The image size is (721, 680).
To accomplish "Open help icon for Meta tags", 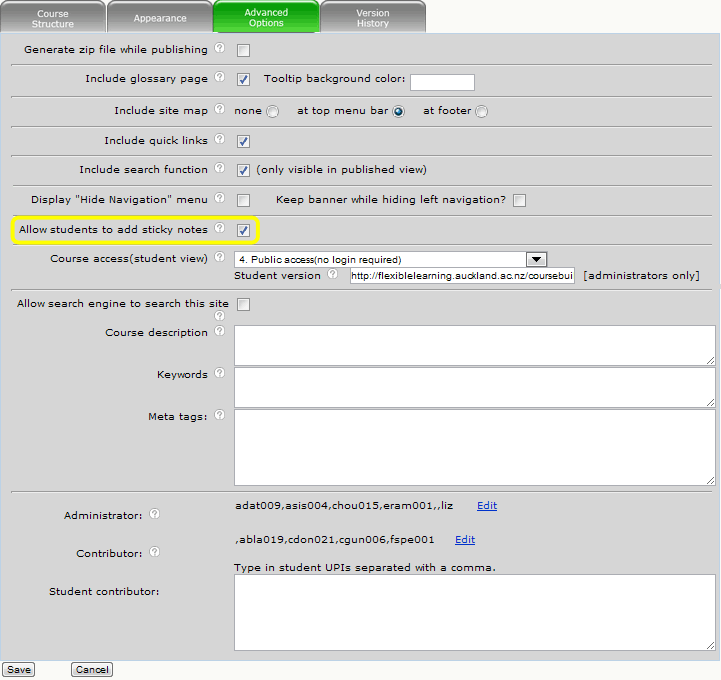I will pyautogui.click(x=220, y=415).
